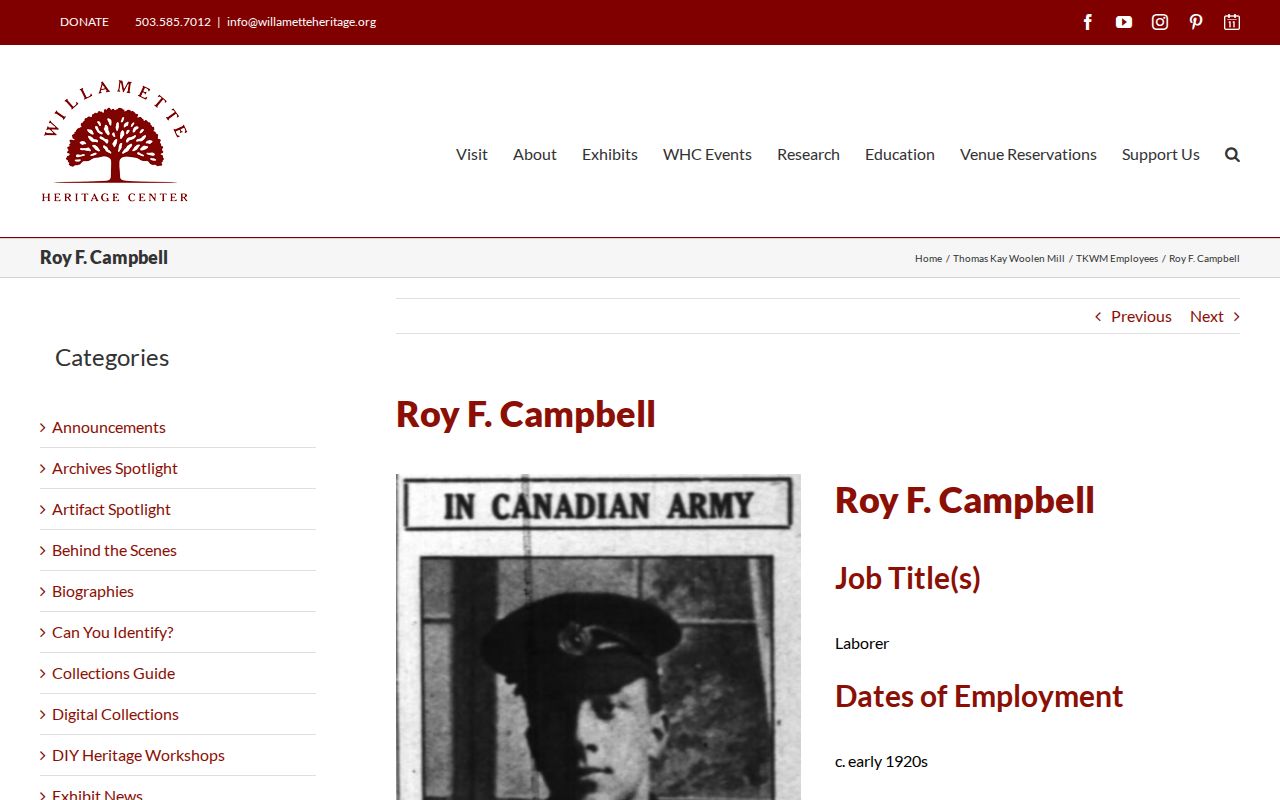Open the Pinterest icon
This screenshot has width=1280, height=800.
(x=1196, y=22)
